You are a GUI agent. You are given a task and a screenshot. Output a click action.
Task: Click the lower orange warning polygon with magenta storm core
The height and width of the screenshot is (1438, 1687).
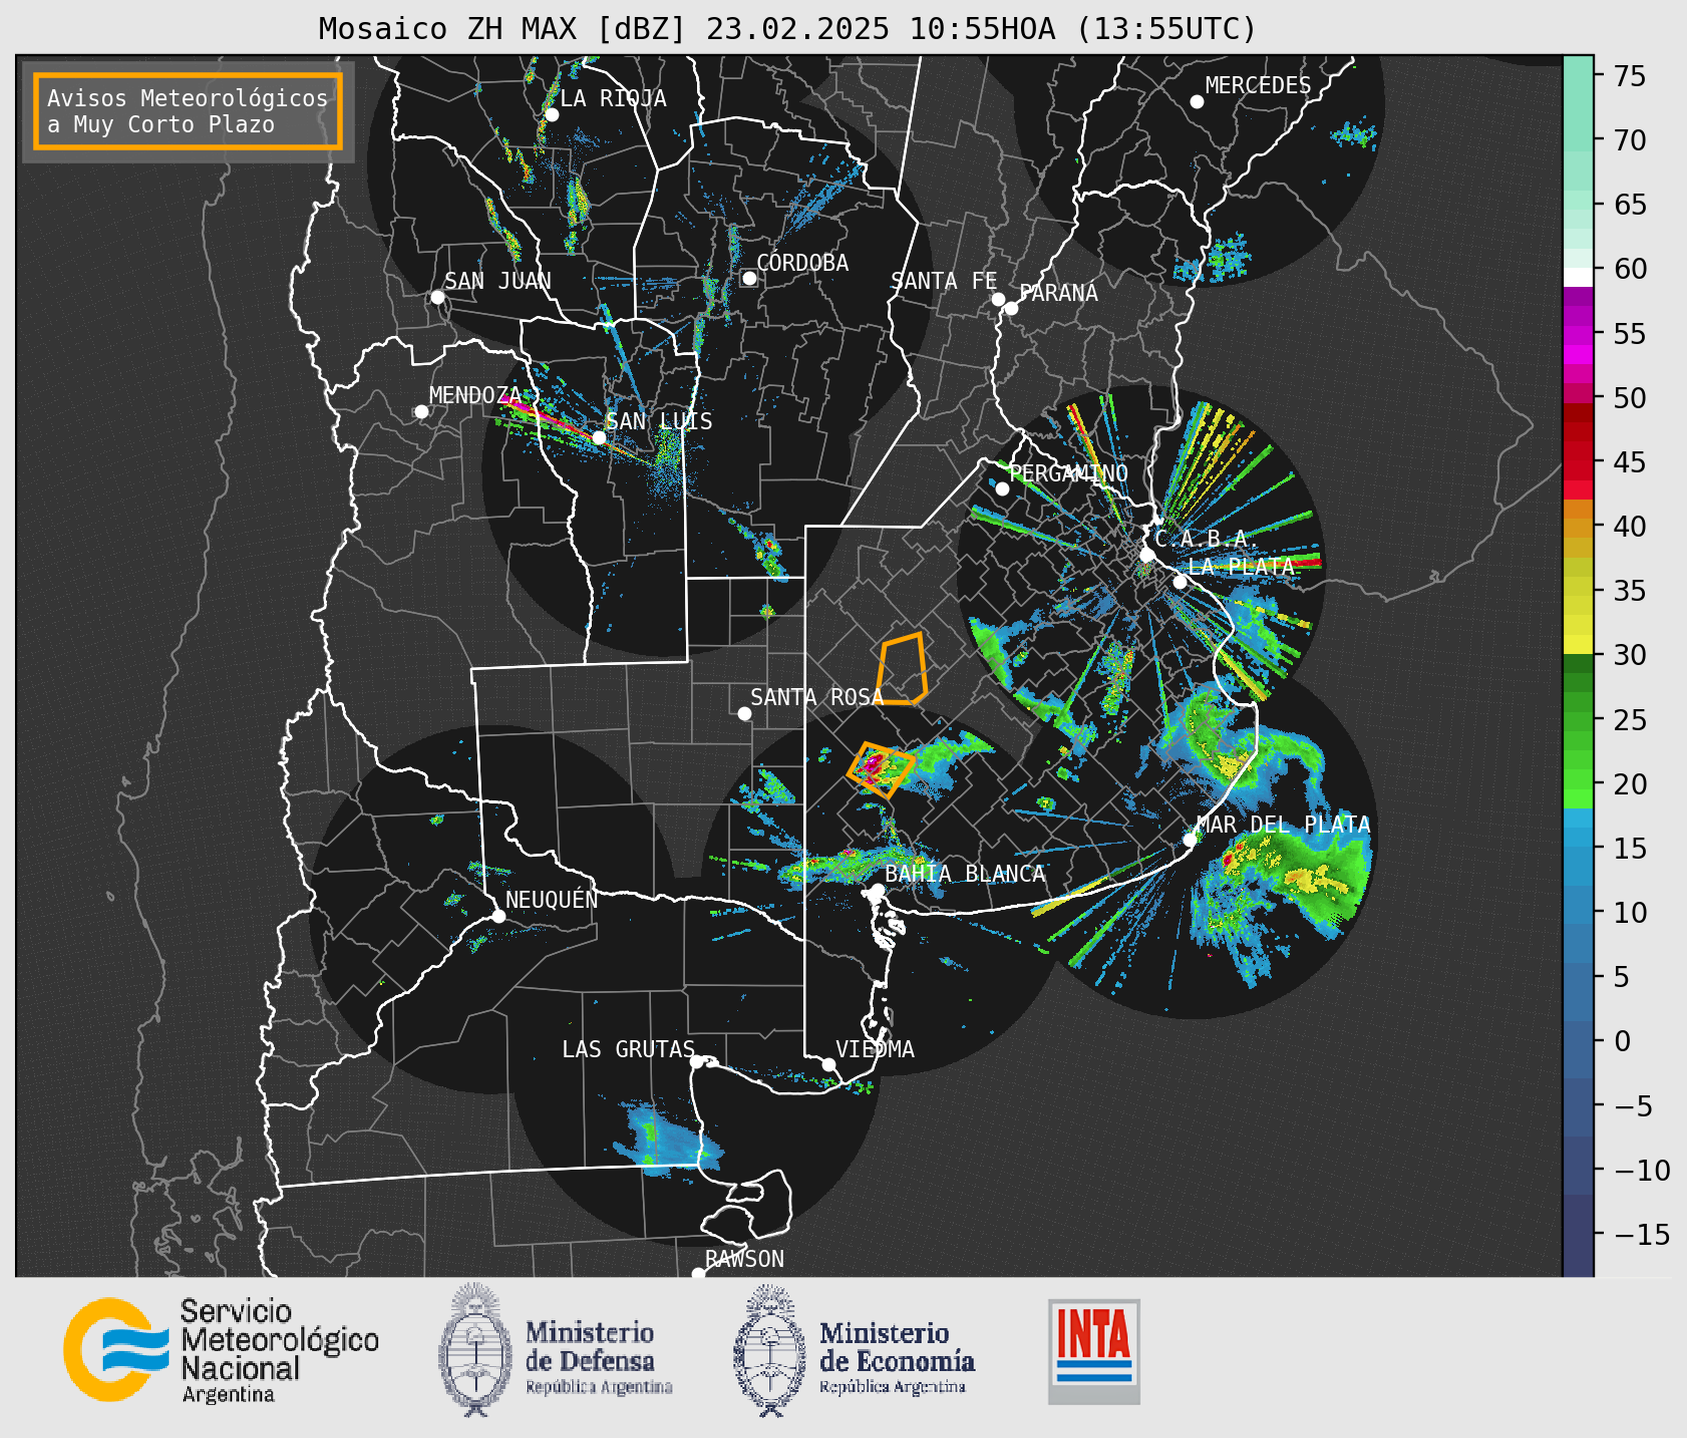880,769
